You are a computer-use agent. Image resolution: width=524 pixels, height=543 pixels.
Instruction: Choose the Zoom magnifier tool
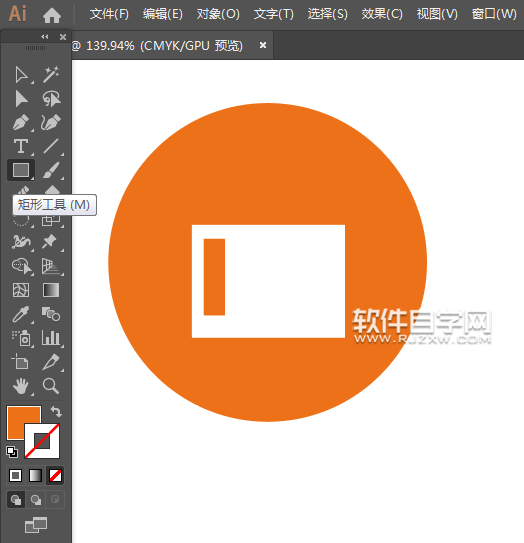(51, 386)
